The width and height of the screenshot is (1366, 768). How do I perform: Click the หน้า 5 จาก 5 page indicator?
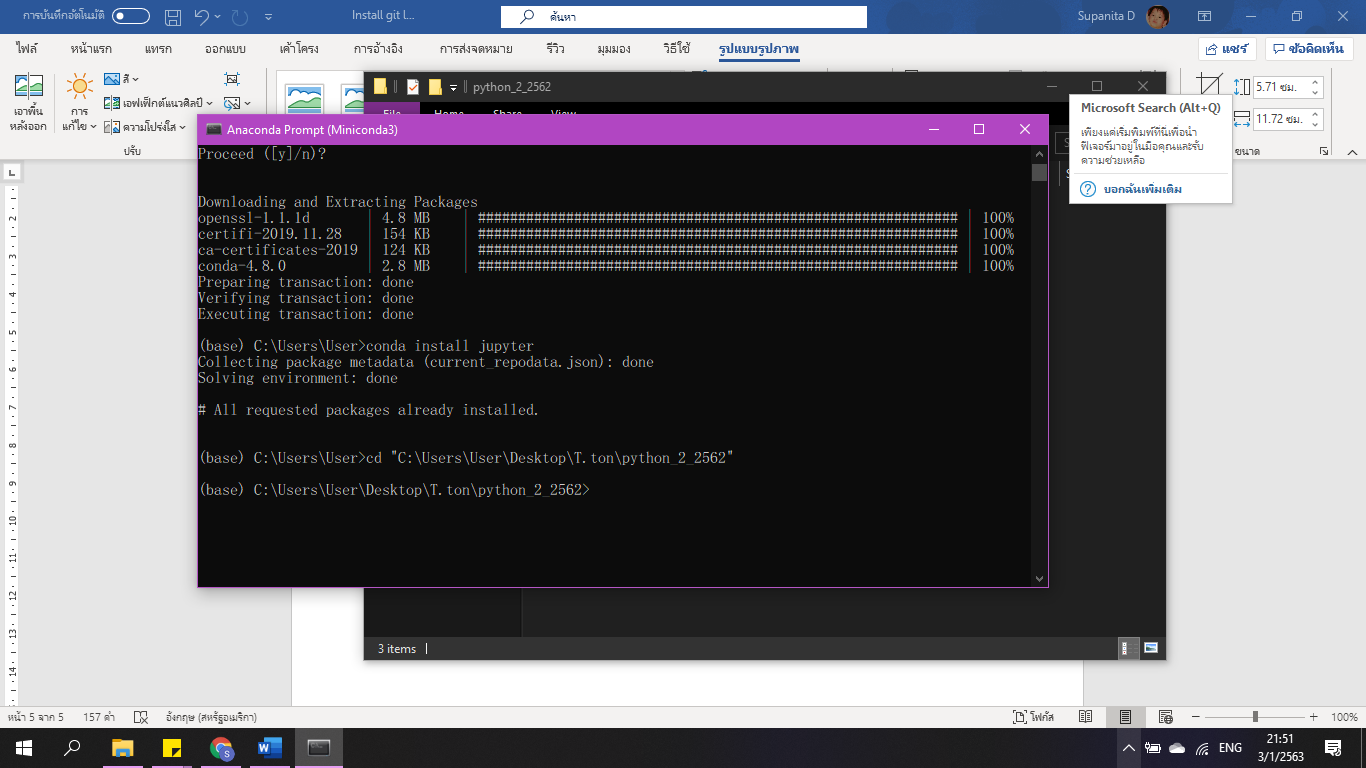(35, 717)
